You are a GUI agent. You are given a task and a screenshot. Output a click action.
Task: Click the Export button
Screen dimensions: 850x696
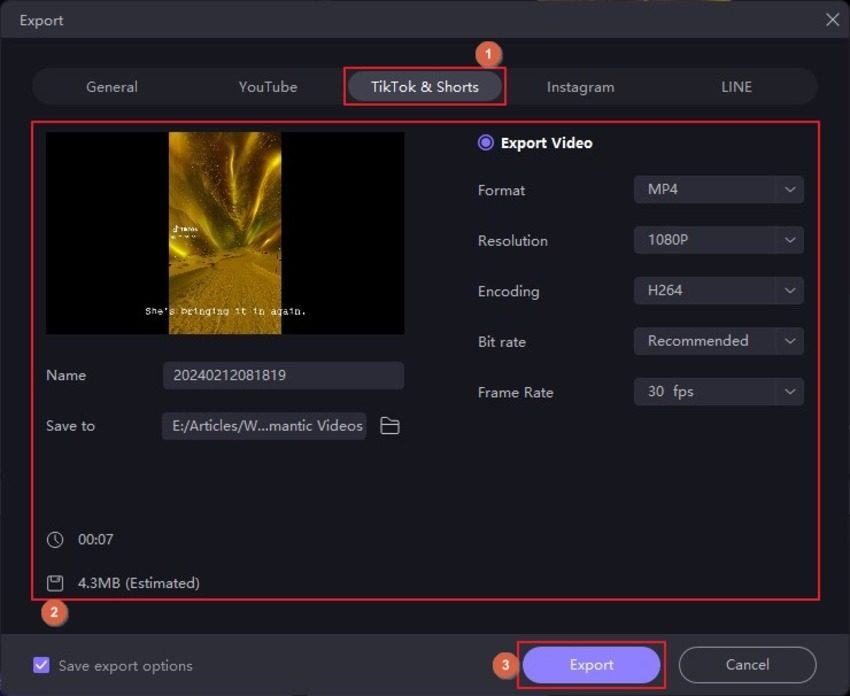591,664
